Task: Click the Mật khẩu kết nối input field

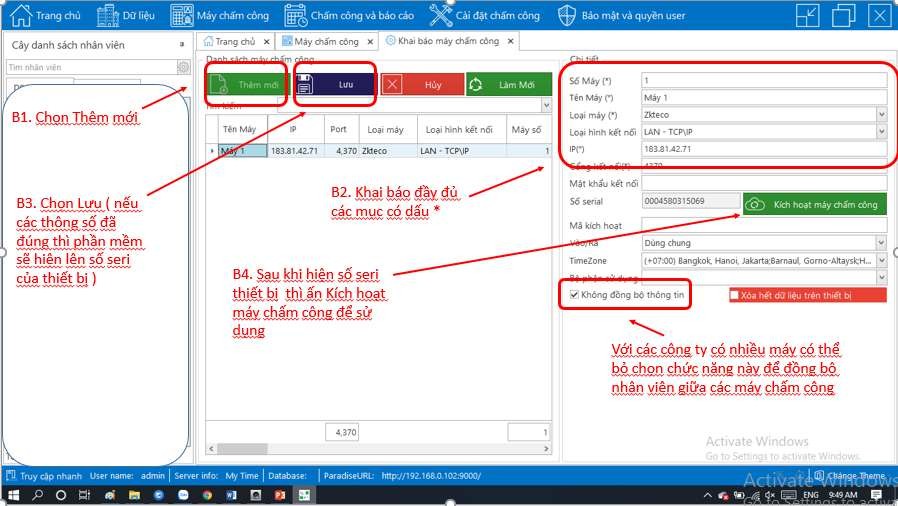Action: 763,182
